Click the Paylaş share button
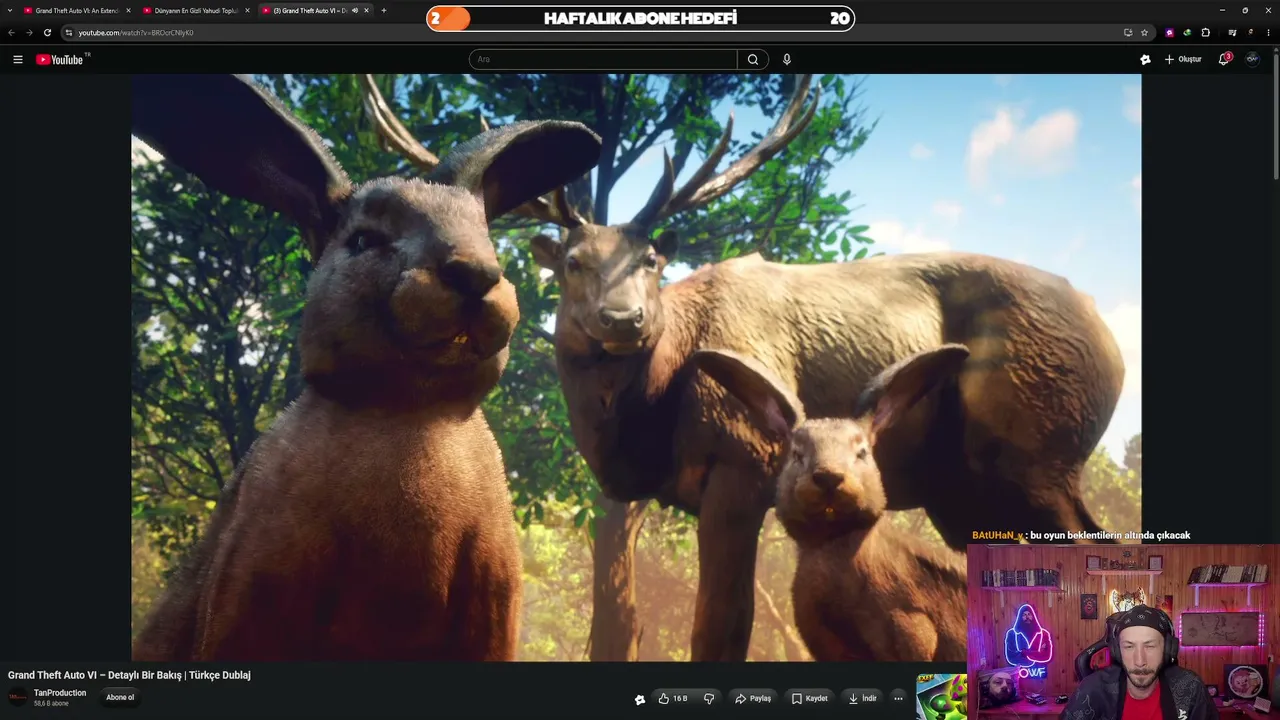 [753, 698]
